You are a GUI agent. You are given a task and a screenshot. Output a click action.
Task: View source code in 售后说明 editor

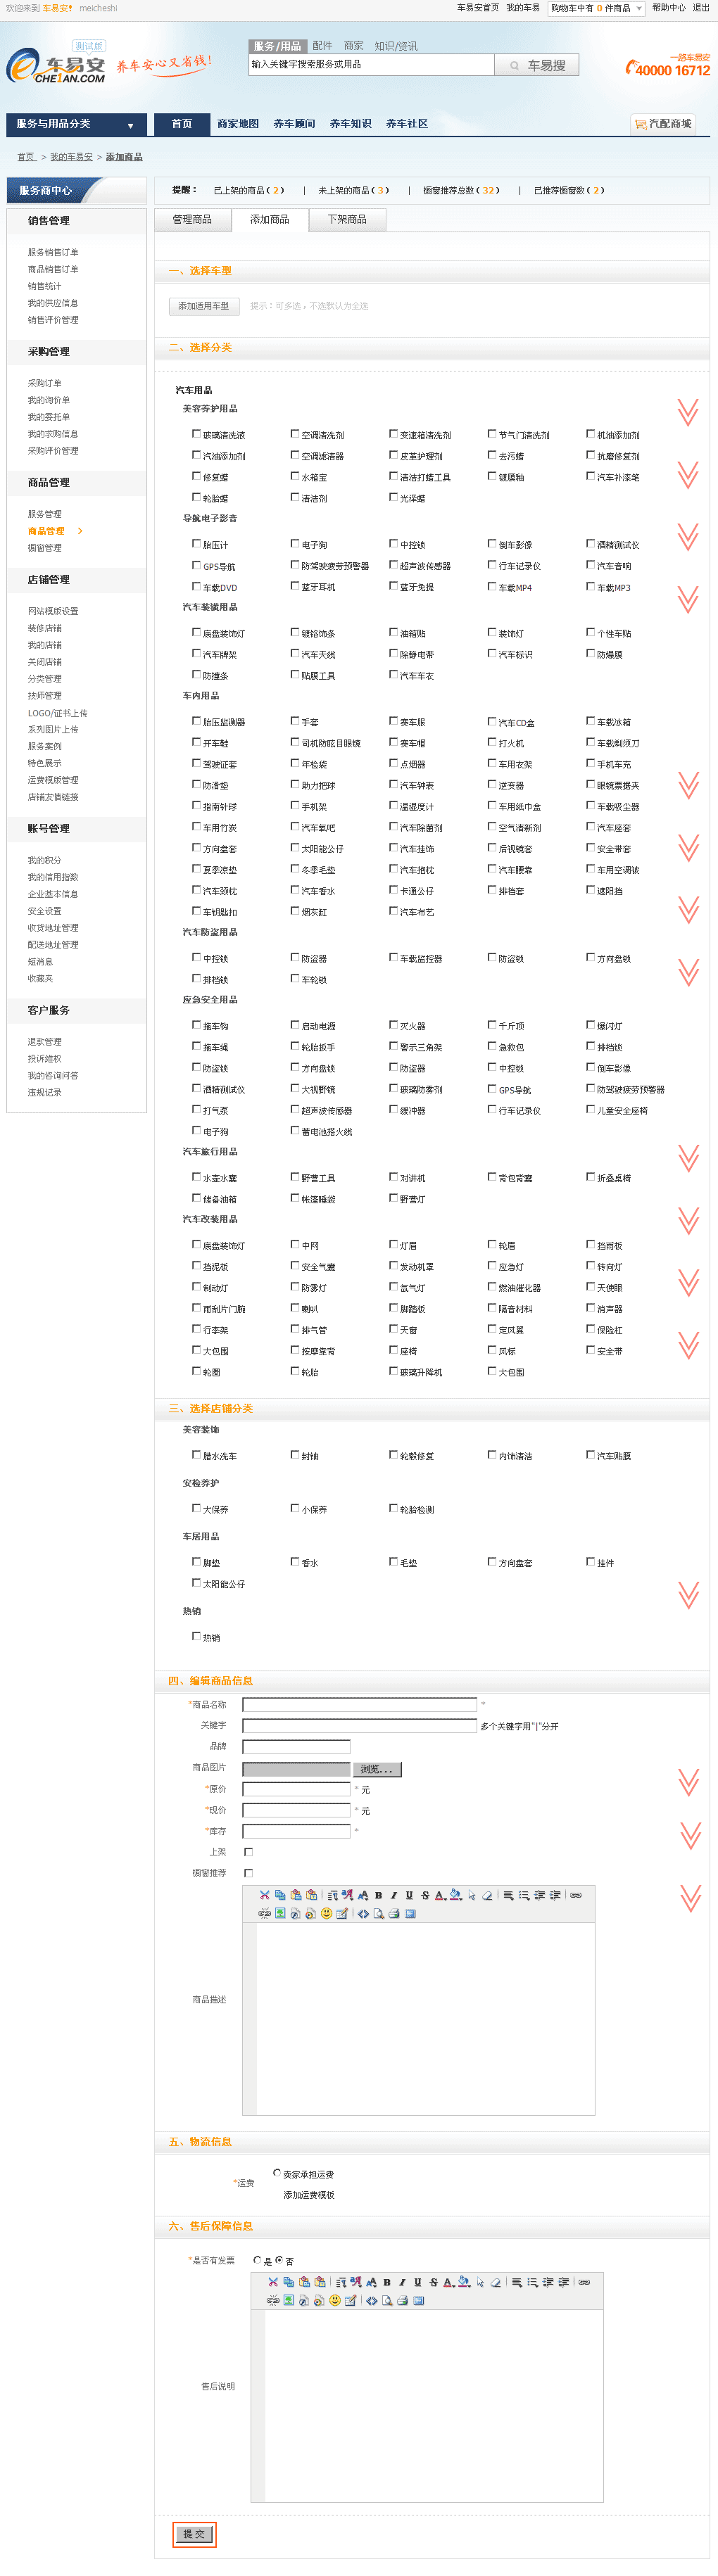pyautogui.click(x=371, y=2300)
